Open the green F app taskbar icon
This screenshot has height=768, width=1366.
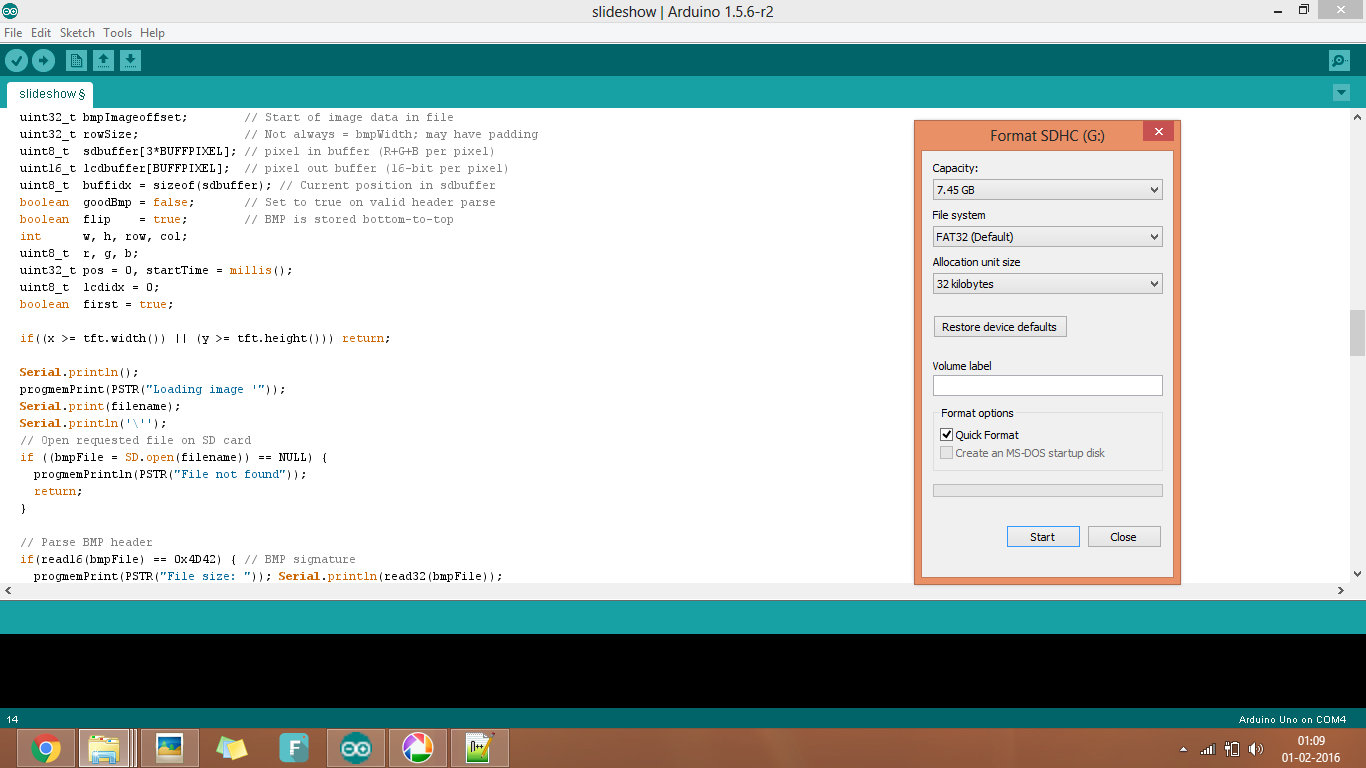point(294,748)
